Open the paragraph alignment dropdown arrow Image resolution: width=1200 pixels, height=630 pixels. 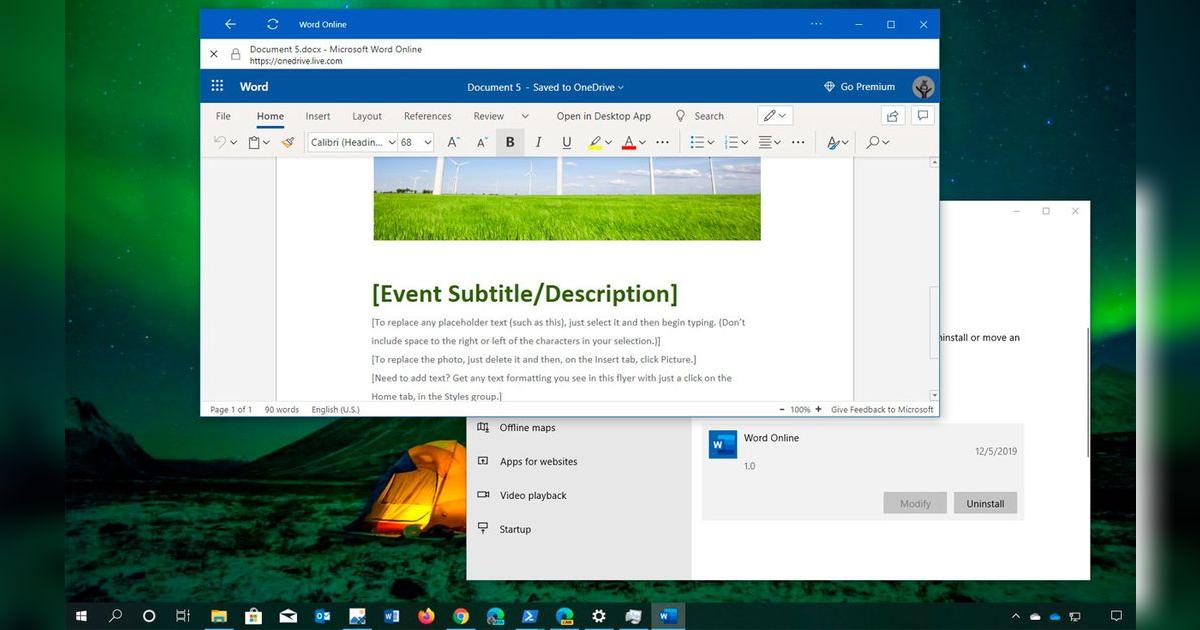pos(776,142)
